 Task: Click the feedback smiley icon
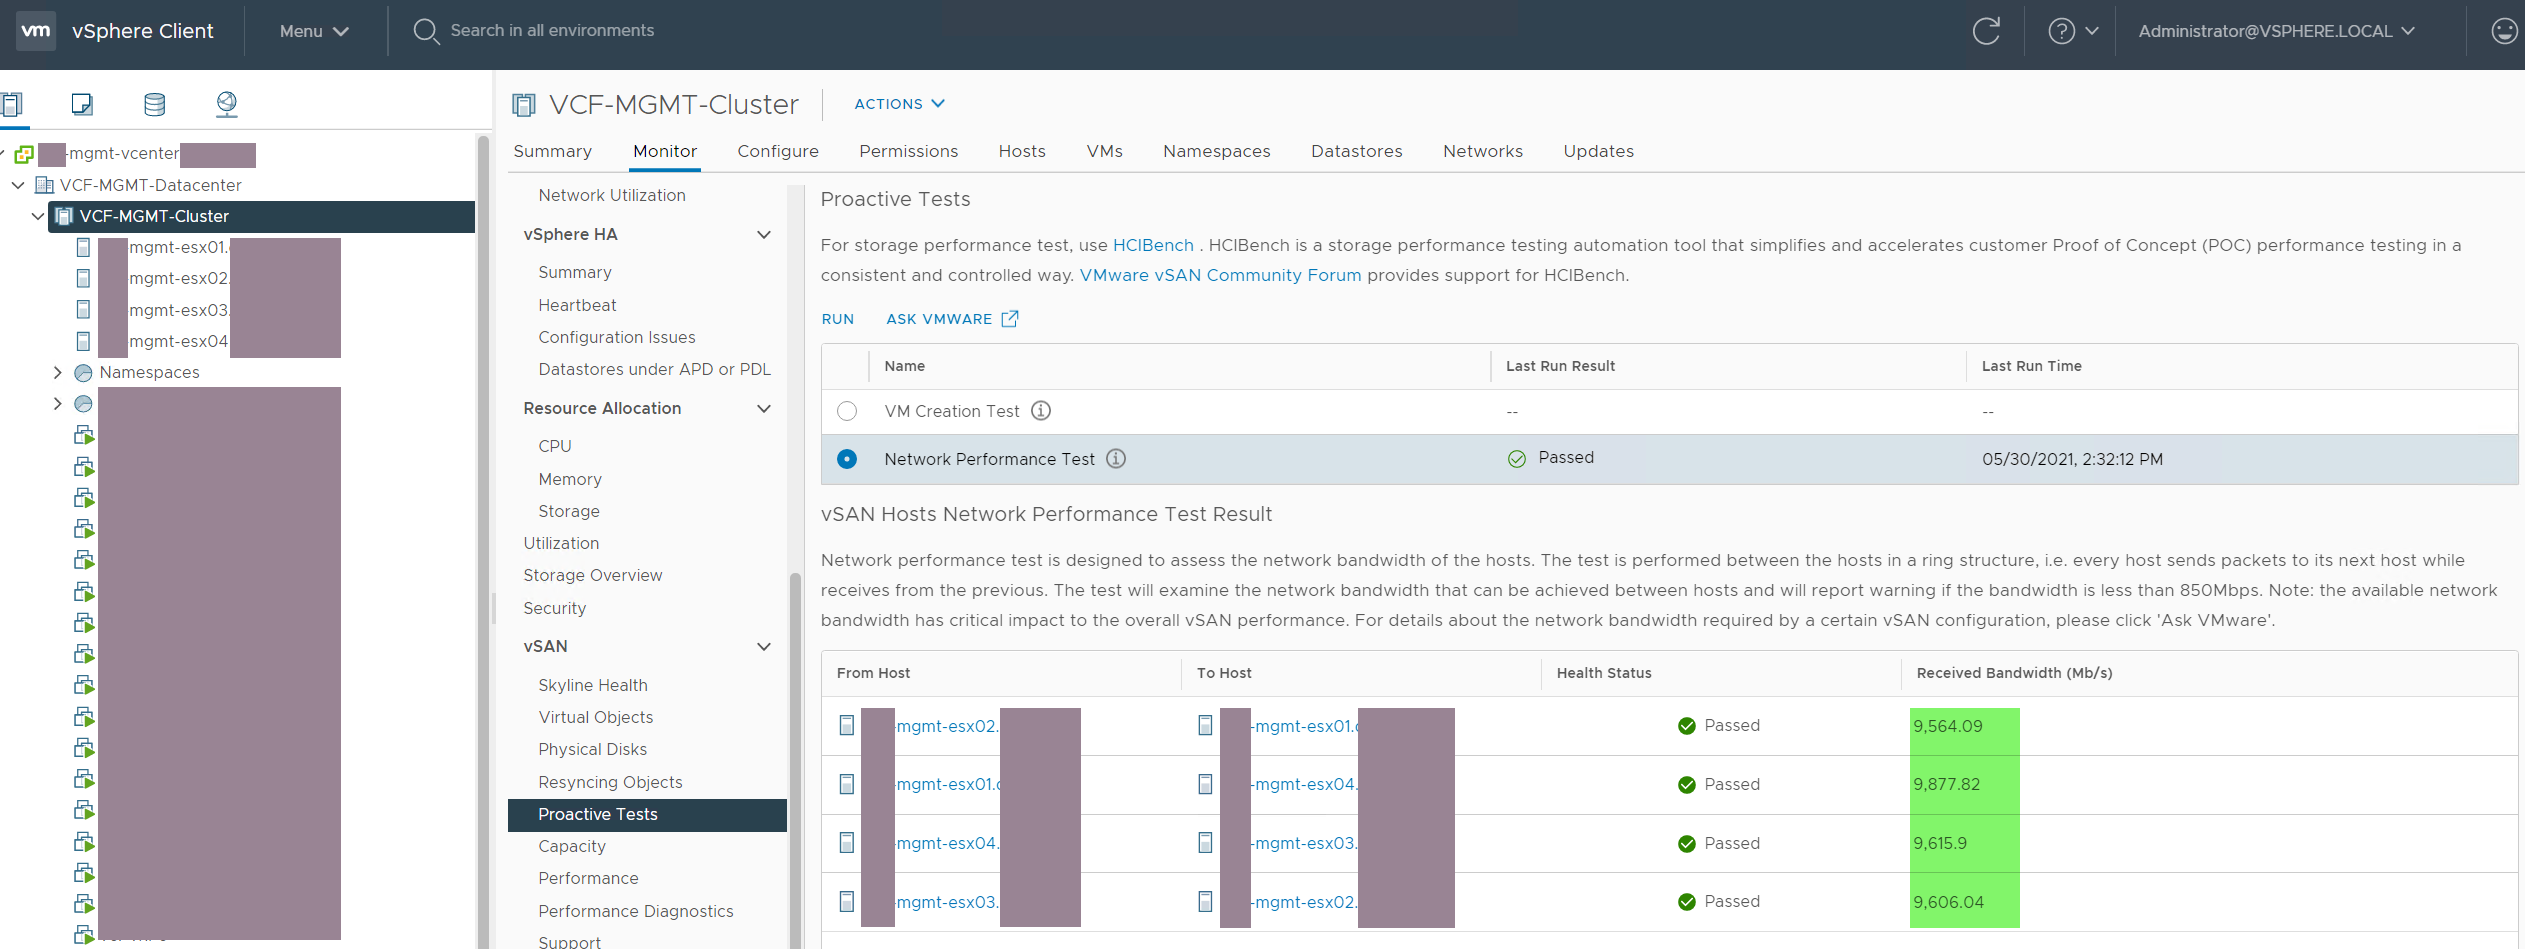(x=2504, y=31)
